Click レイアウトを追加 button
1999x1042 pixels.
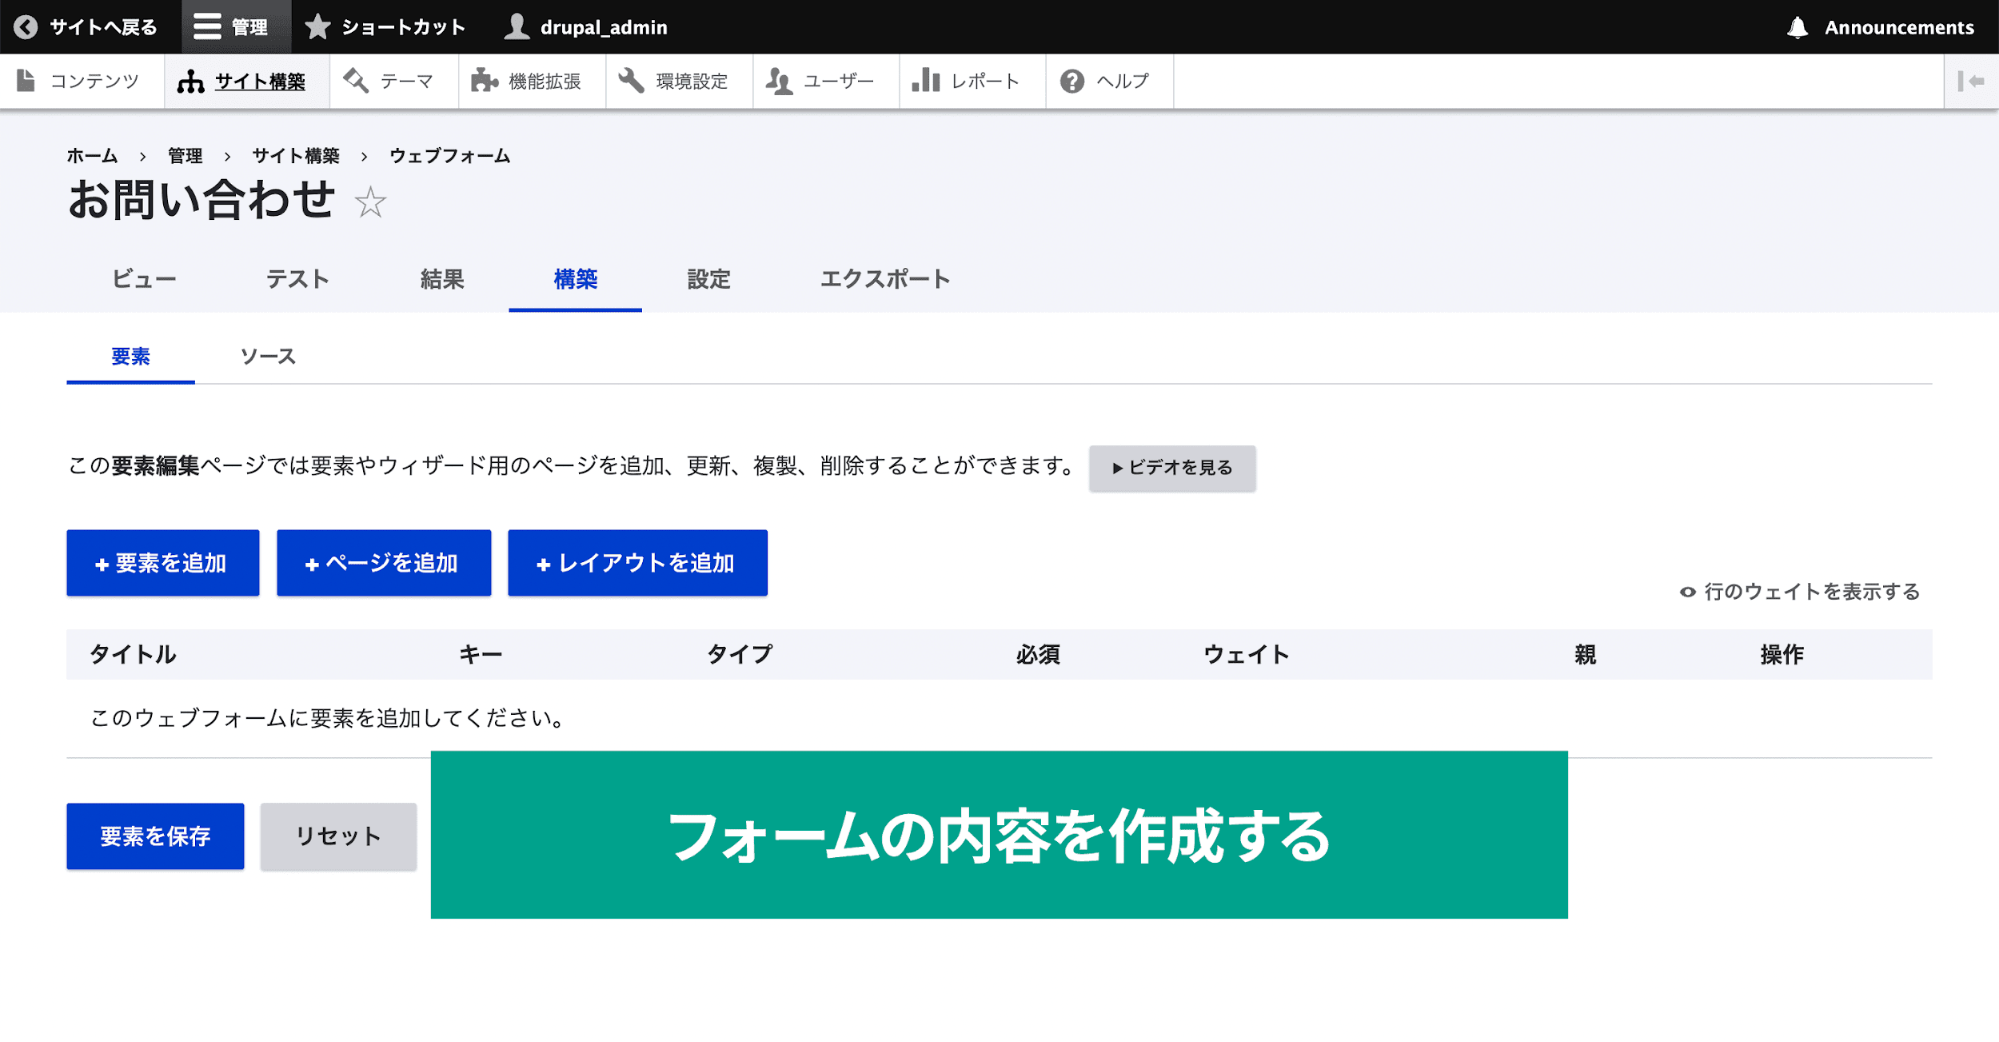coord(638,563)
